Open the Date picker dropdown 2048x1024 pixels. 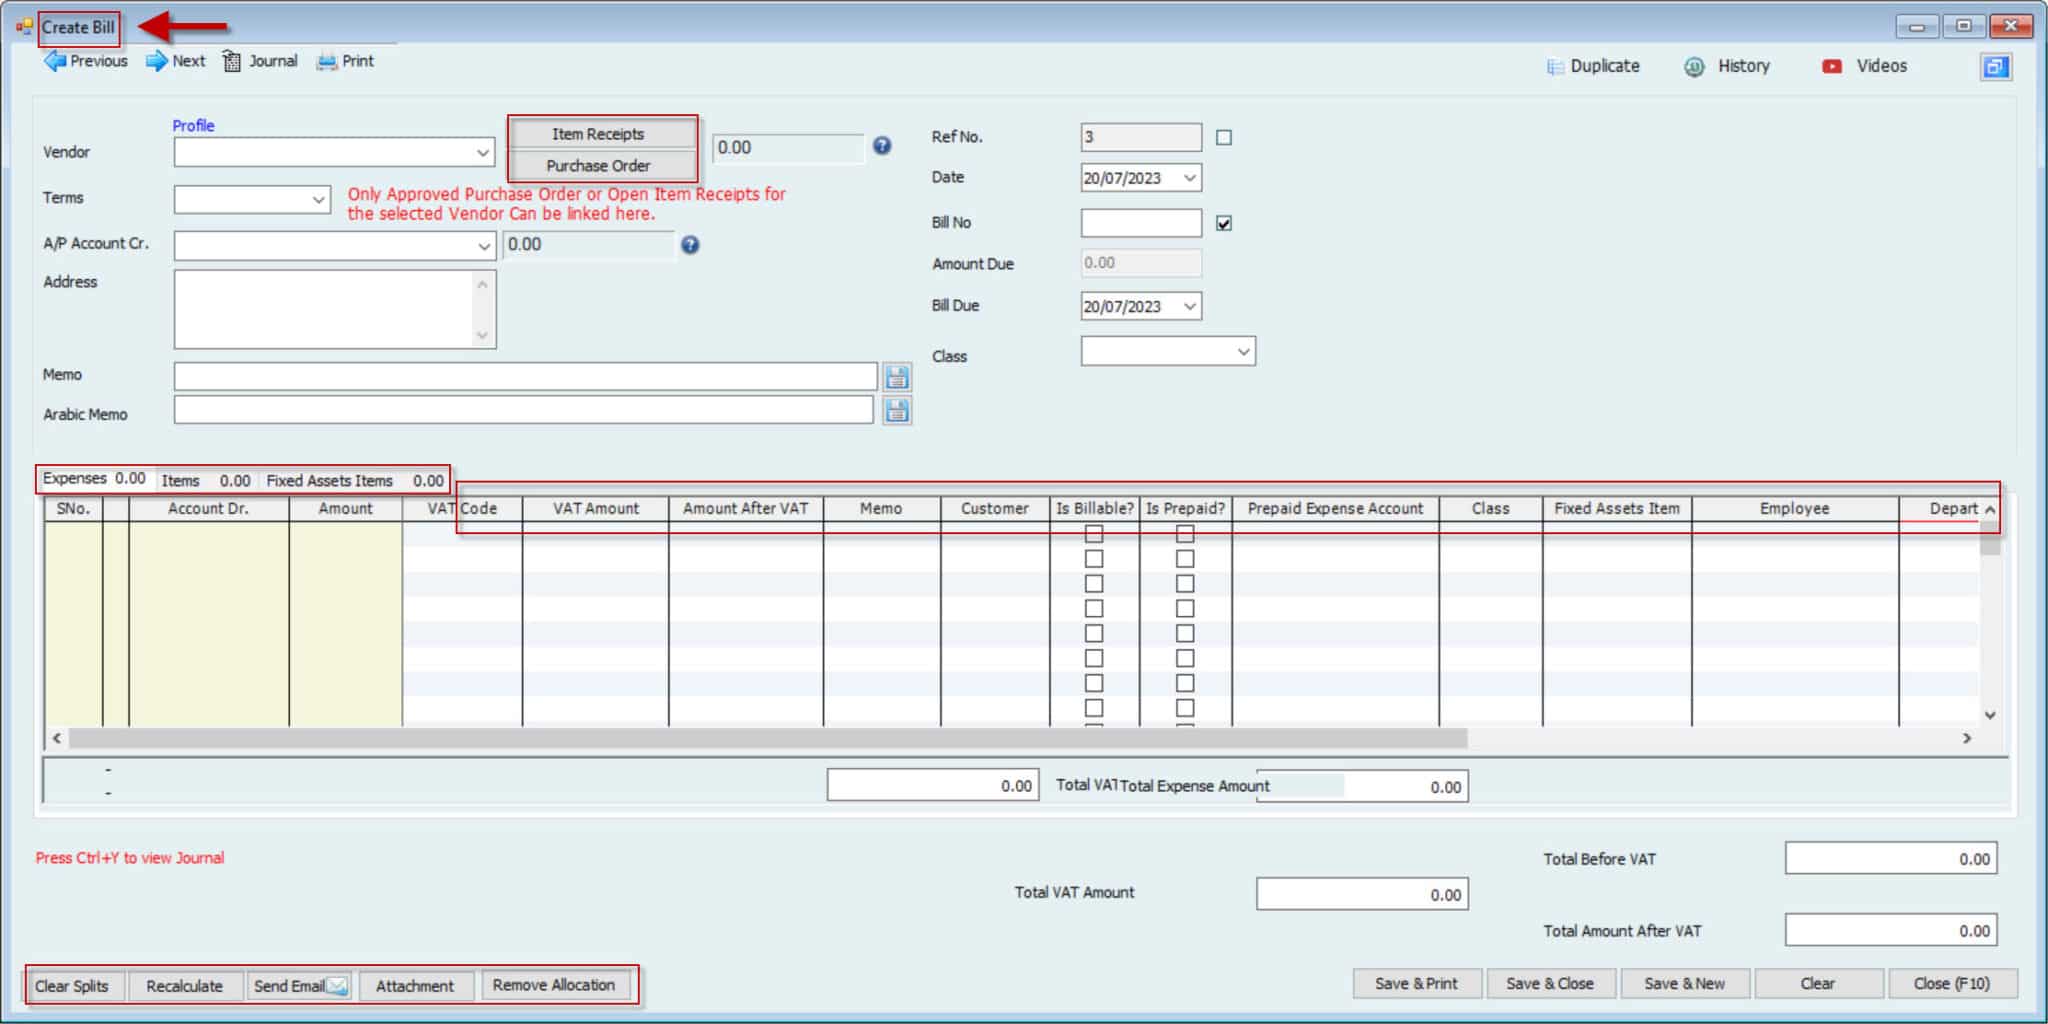1189,178
